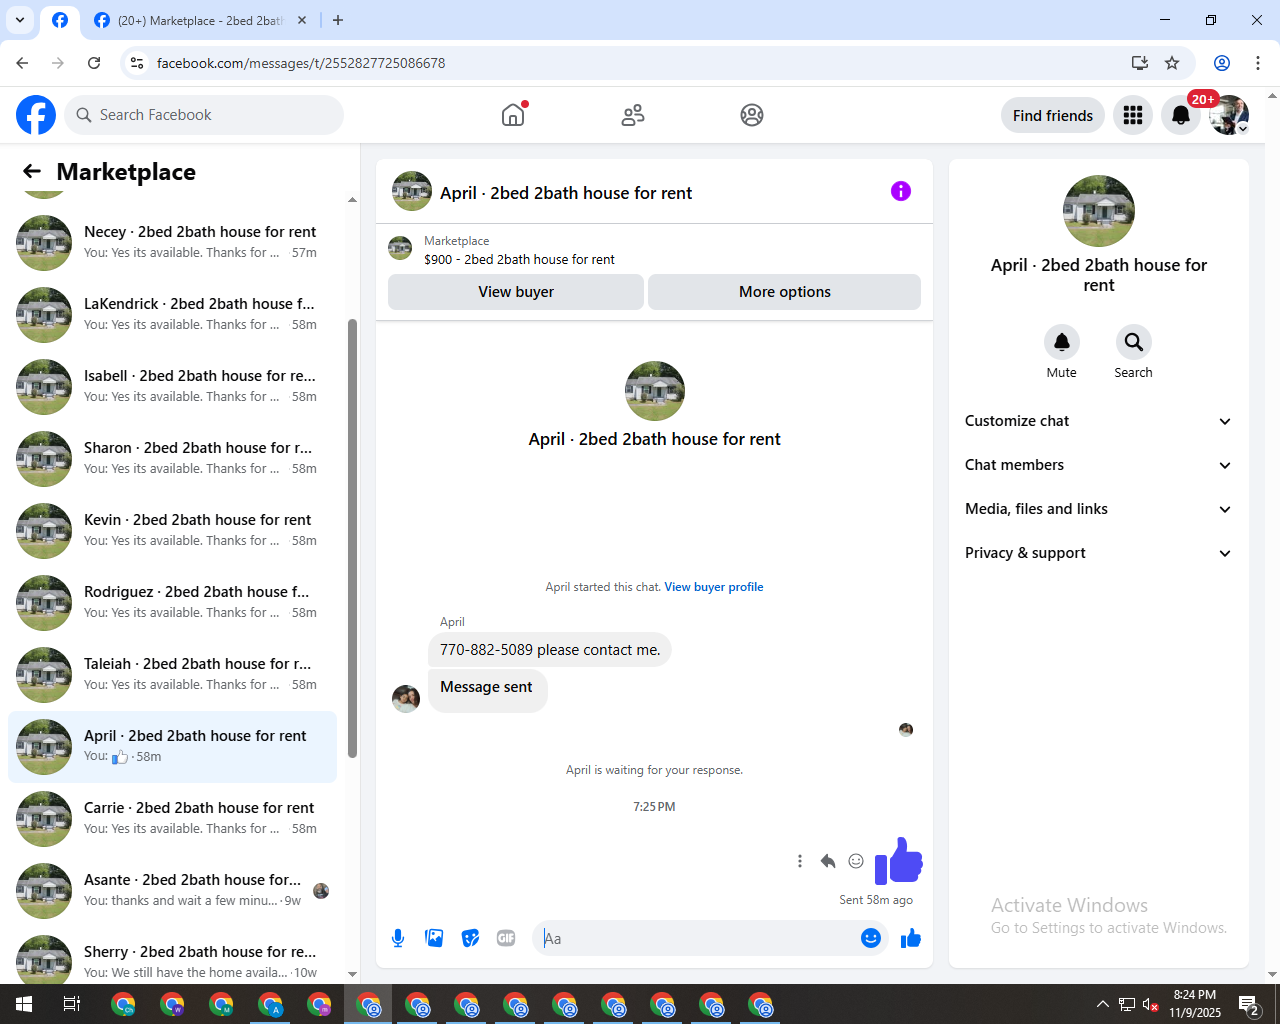Screen dimensions: 1280x1024
Task: Click the Search Facebook field
Action: pyautogui.click(x=204, y=115)
